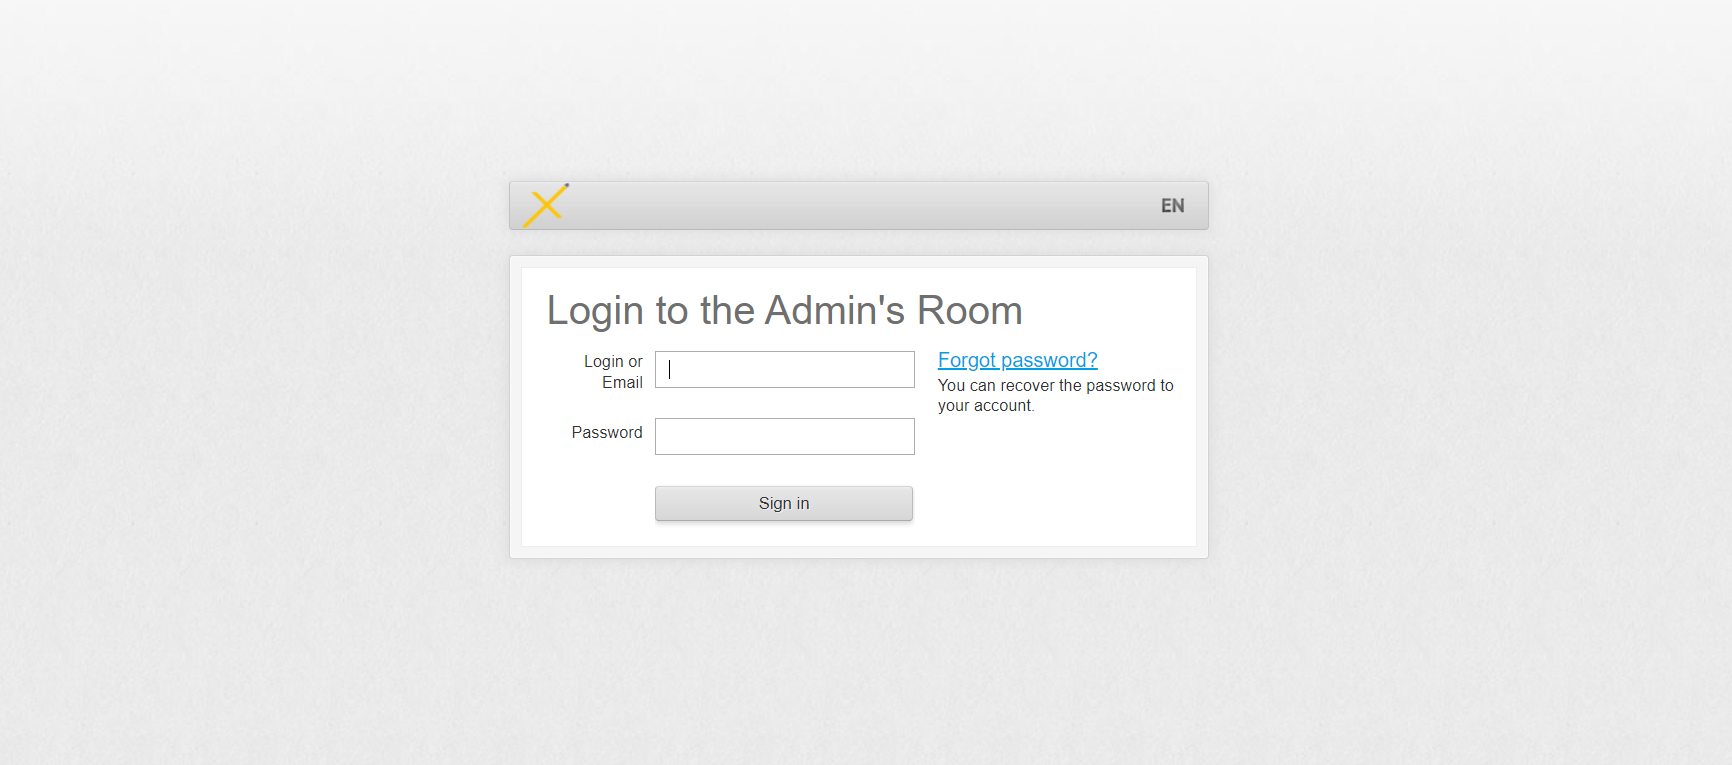
Task: Submit the admin login form
Action: coord(783,503)
